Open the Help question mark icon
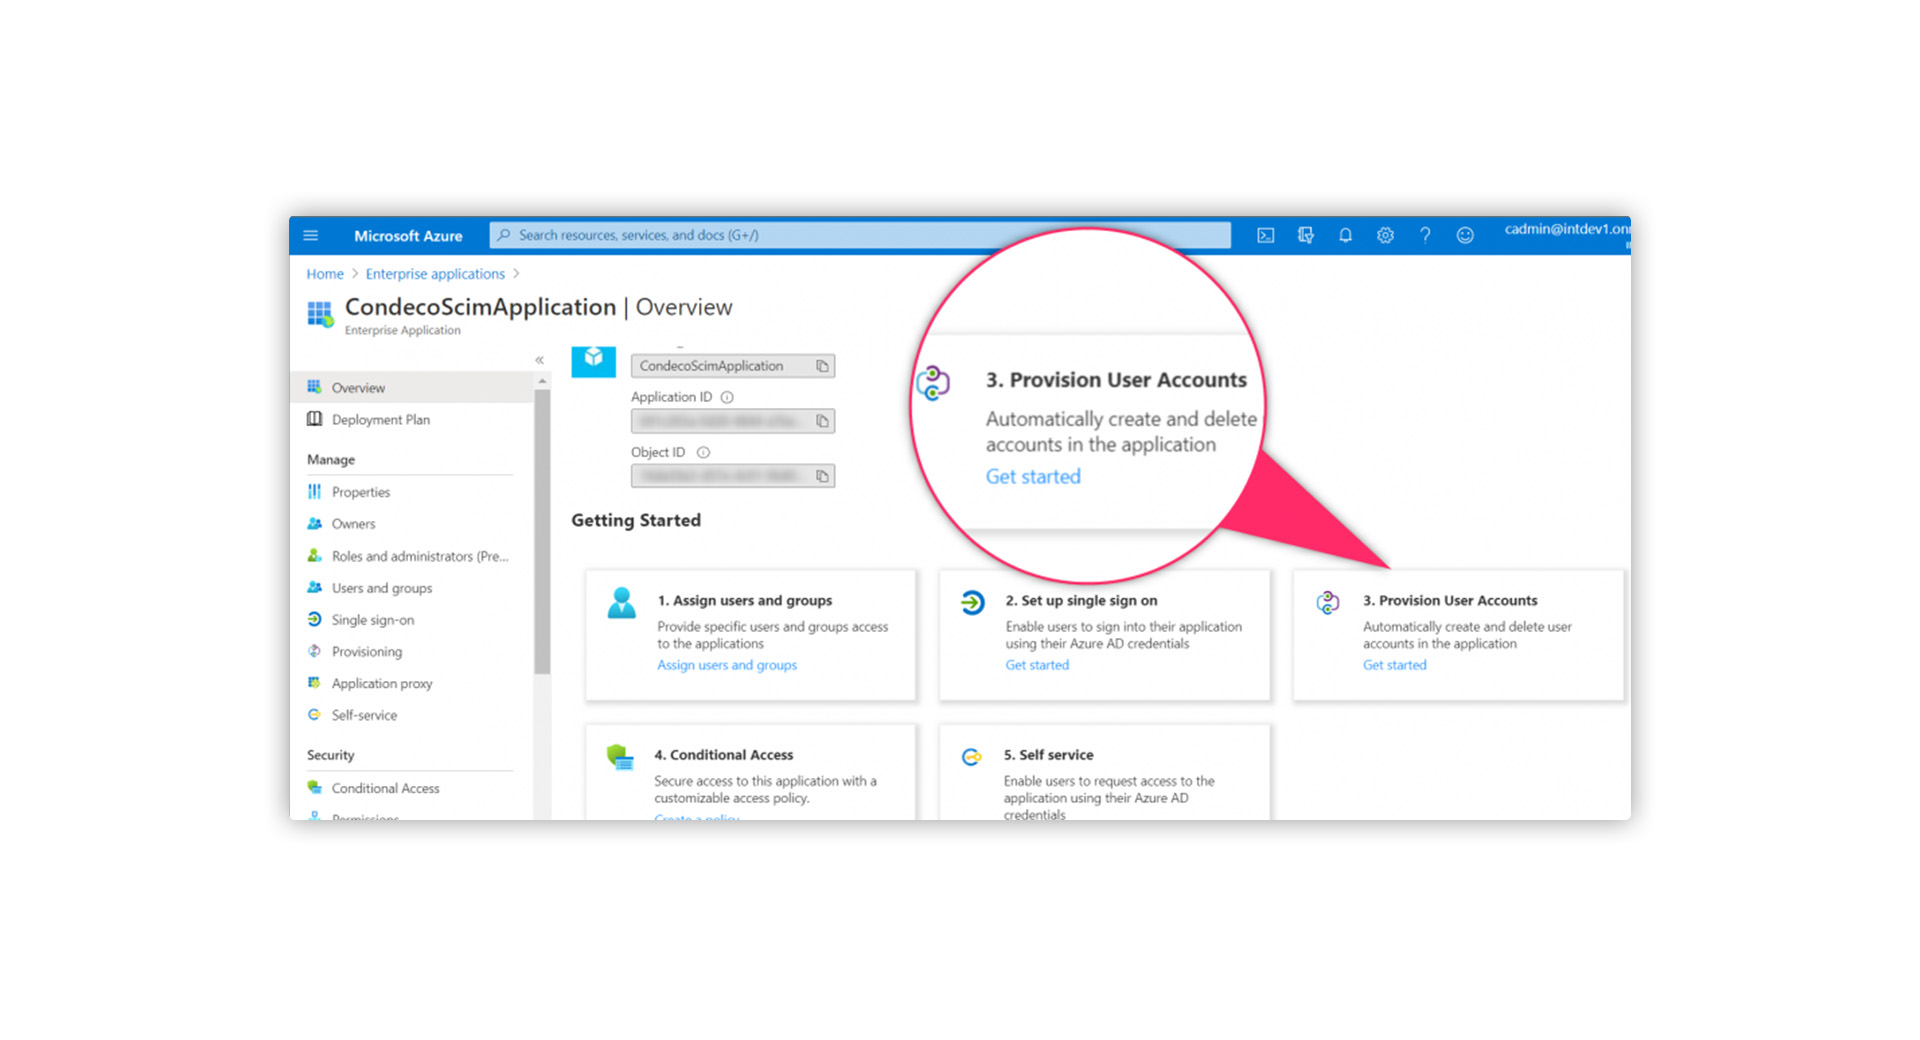 coord(1425,235)
